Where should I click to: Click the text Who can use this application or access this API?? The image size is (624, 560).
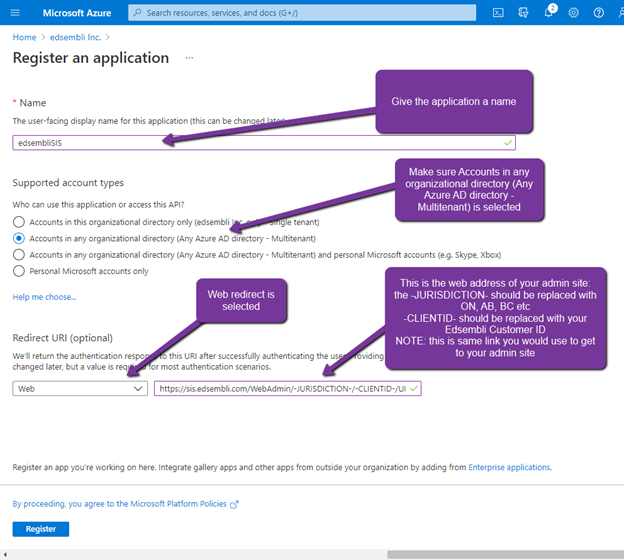pyautogui.click(x=98, y=205)
